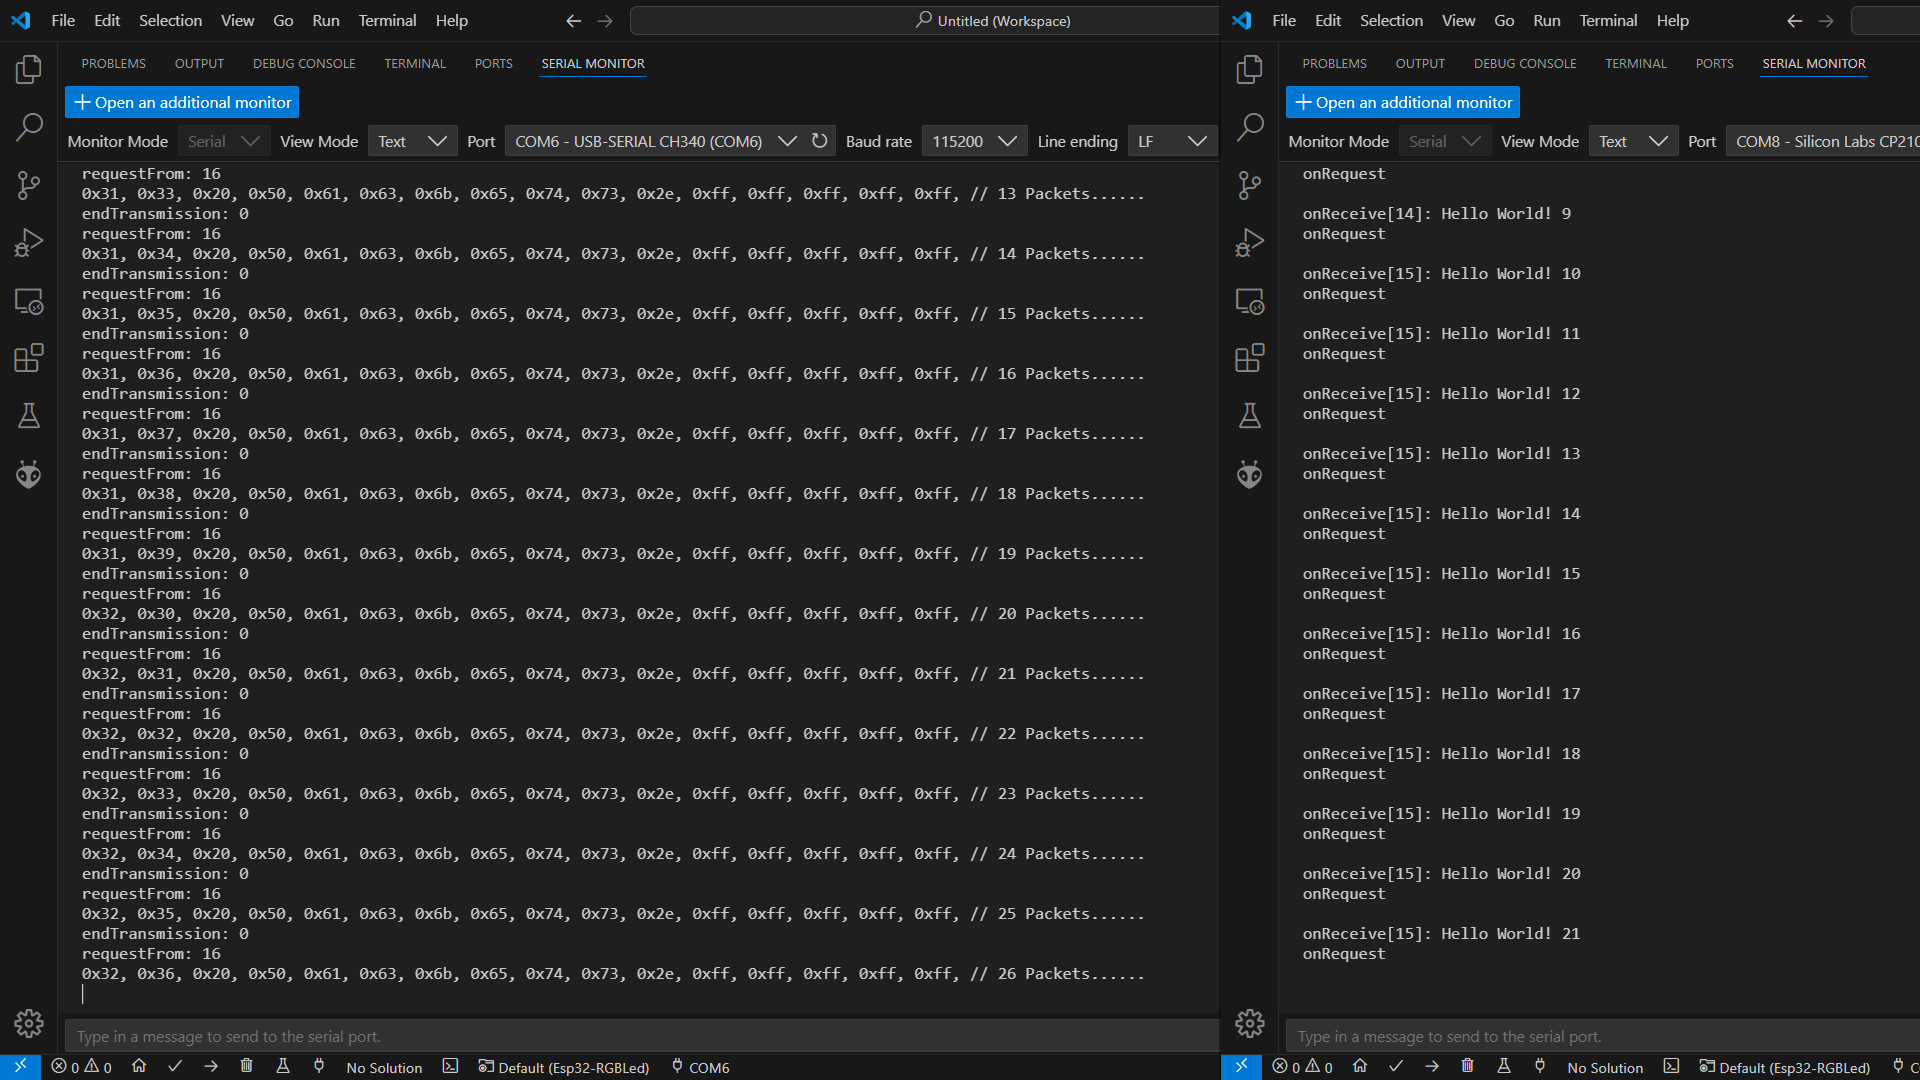Go back arrow in right window title bar
The height and width of the screenshot is (1080, 1920).
(x=1795, y=21)
